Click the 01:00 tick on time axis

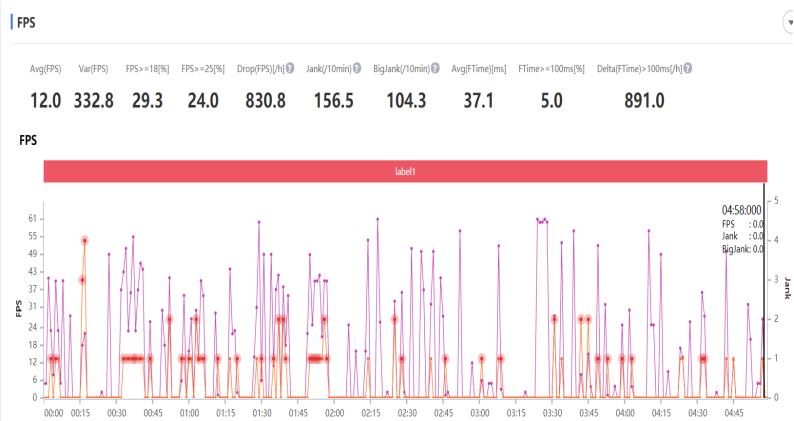[x=189, y=413]
